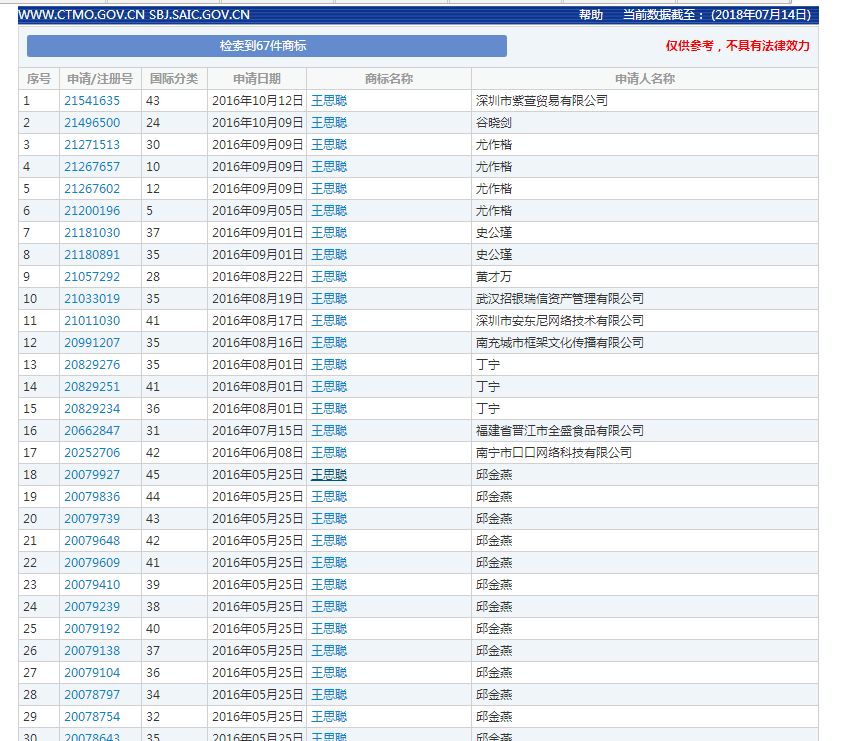Open registration number 21057292
The image size is (847, 741).
click(92, 277)
